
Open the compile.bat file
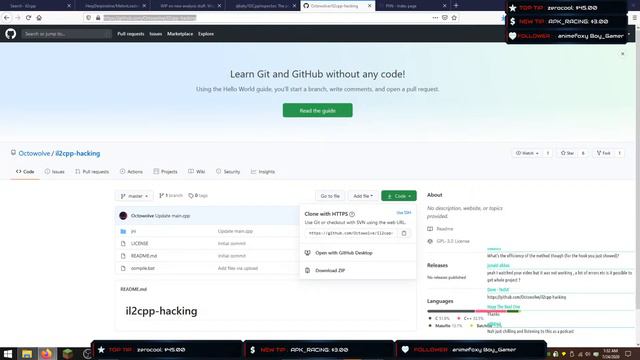point(142,269)
